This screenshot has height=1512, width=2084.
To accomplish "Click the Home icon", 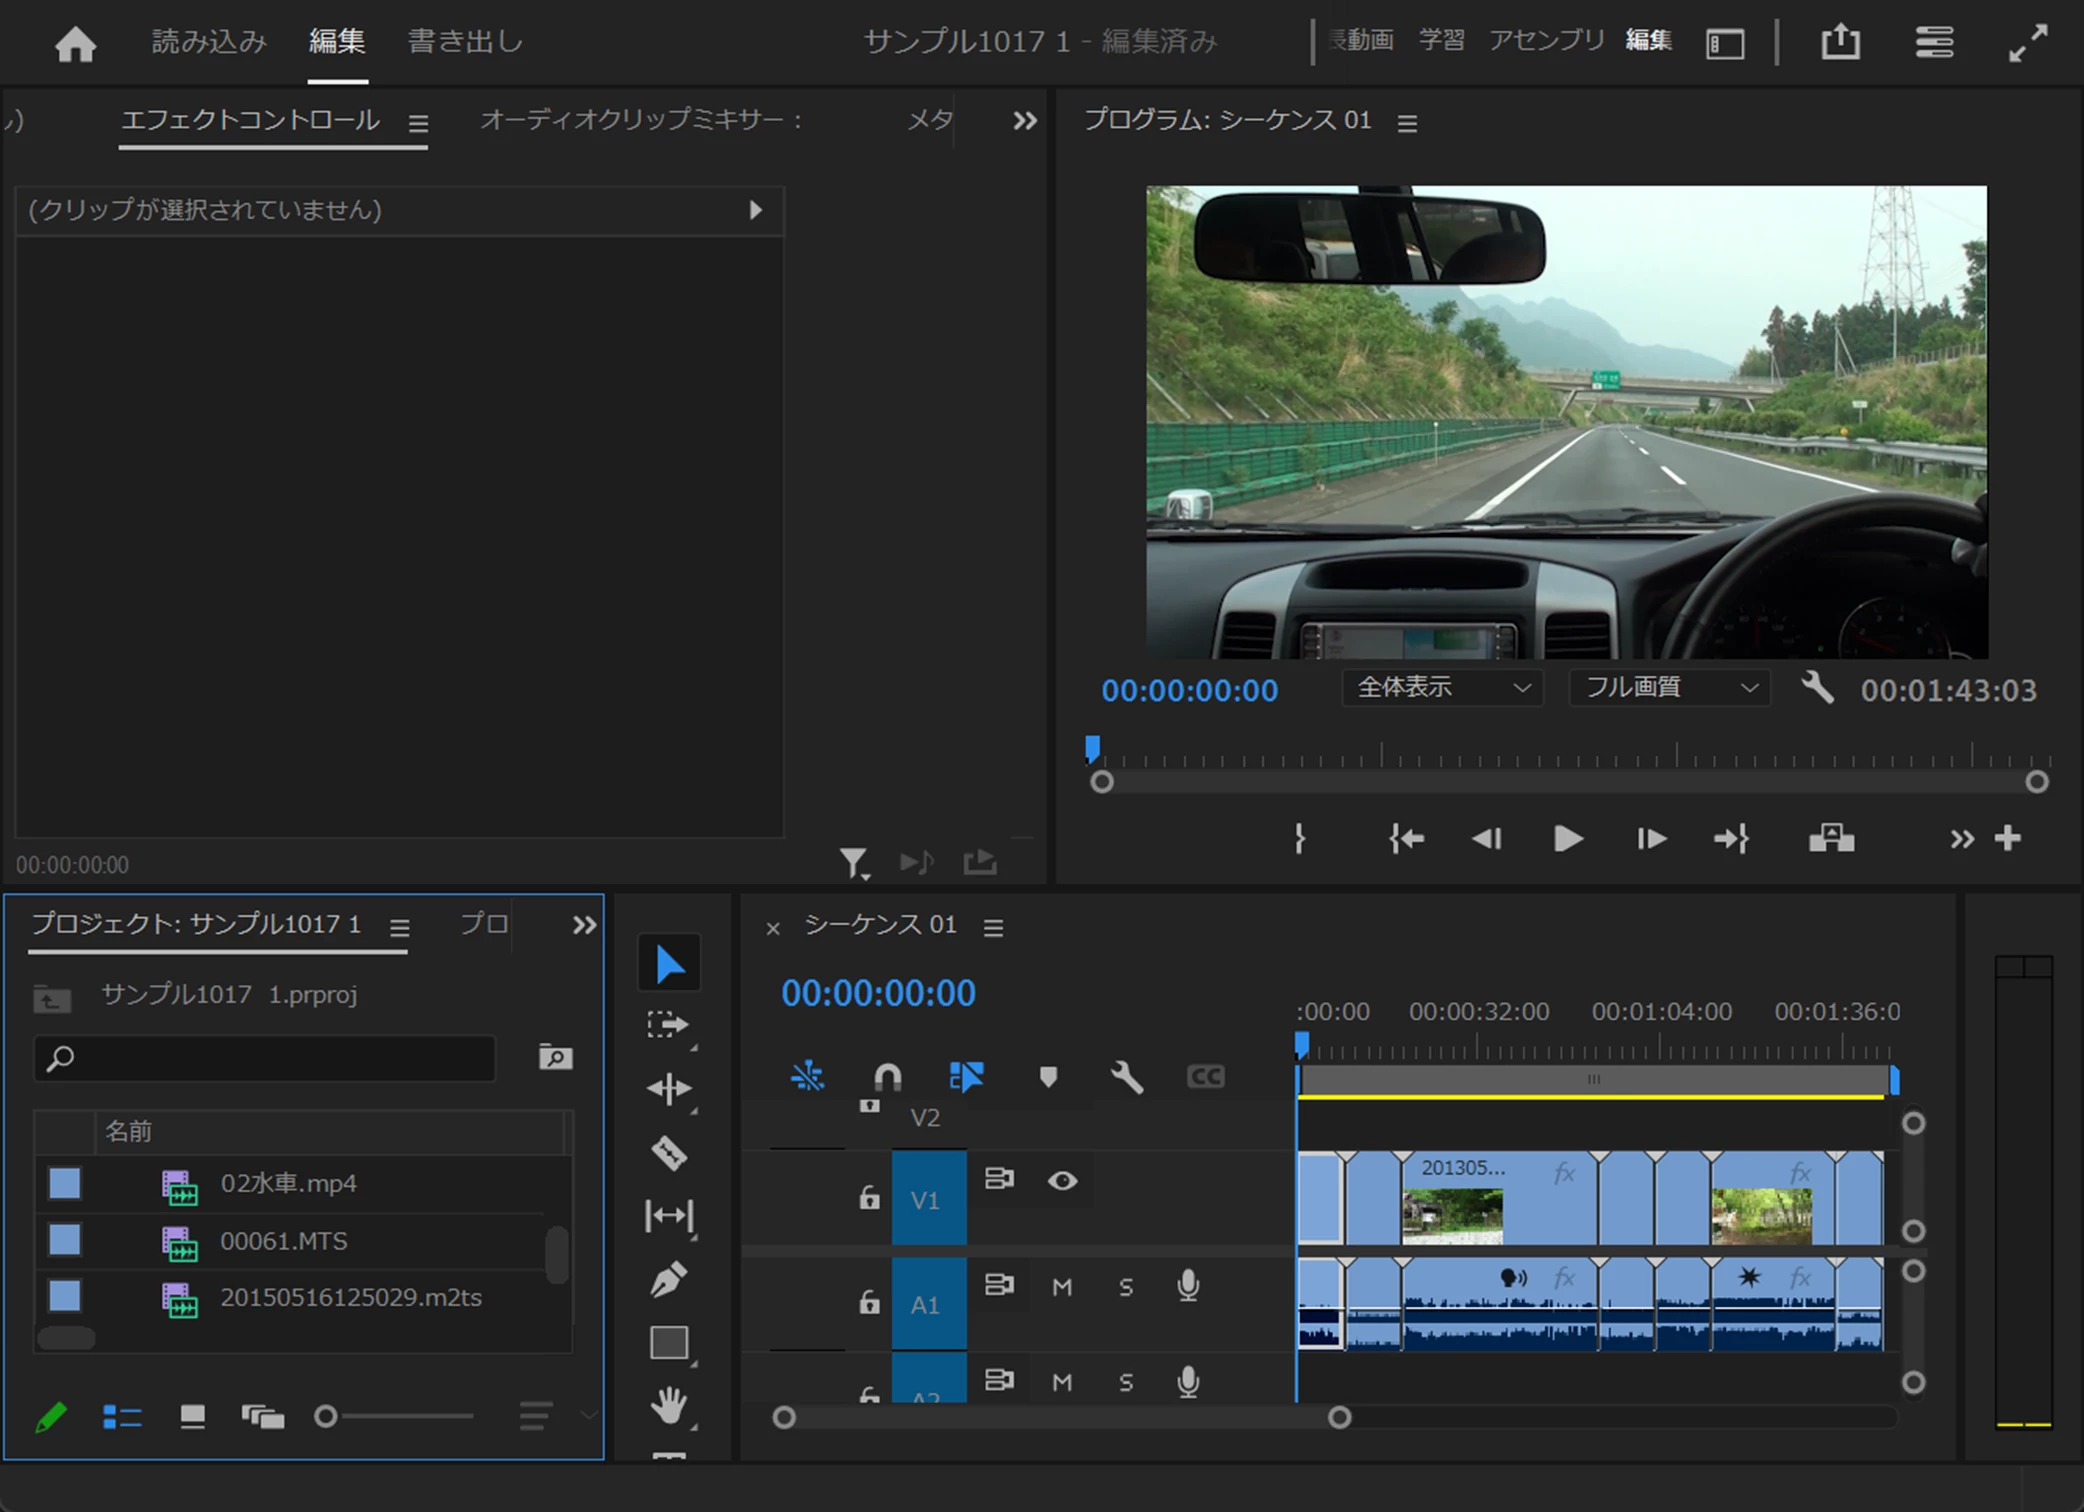I will coord(75,43).
